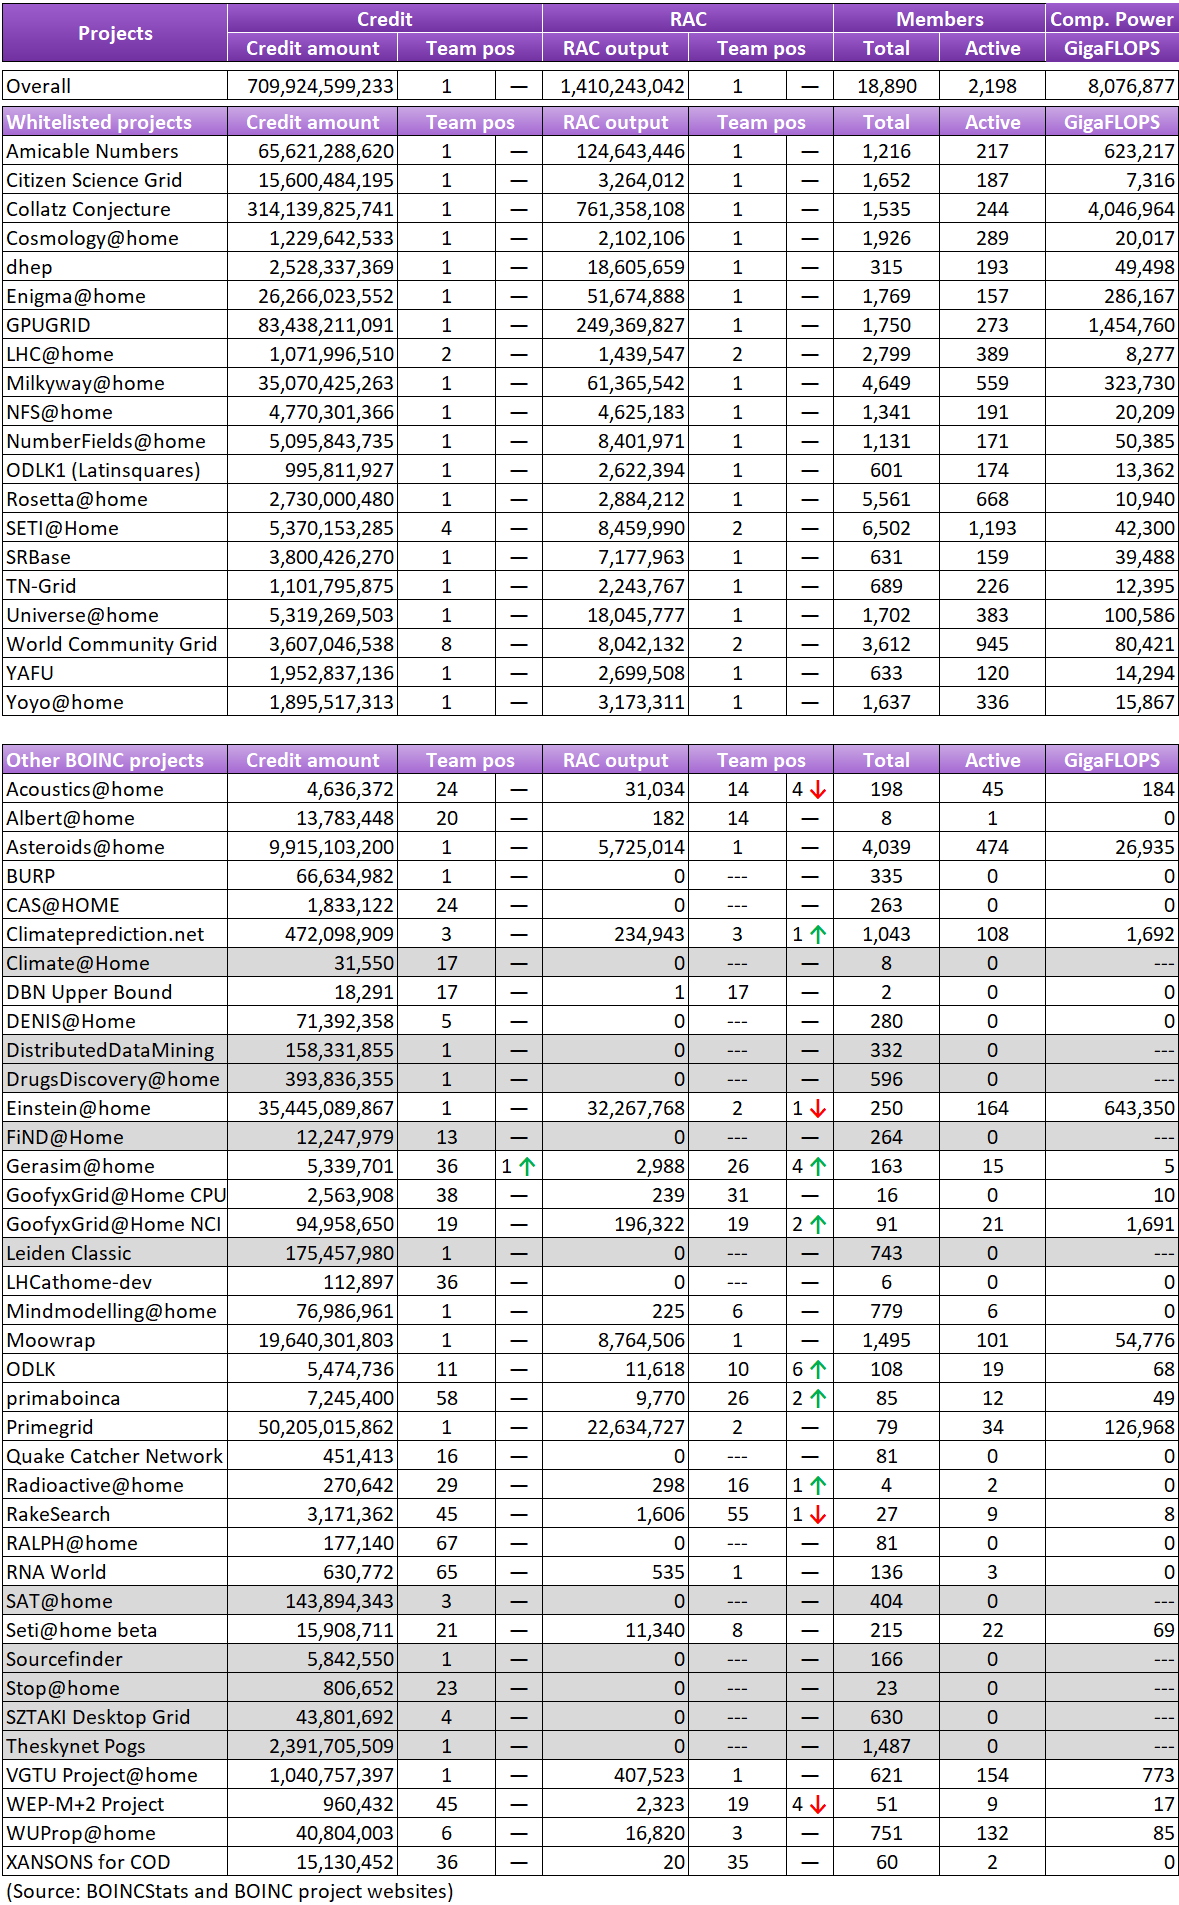Click green up arrow in Radioactive@home row
This screenshot has width=1179, height=1905.
tap(818, 1485)
